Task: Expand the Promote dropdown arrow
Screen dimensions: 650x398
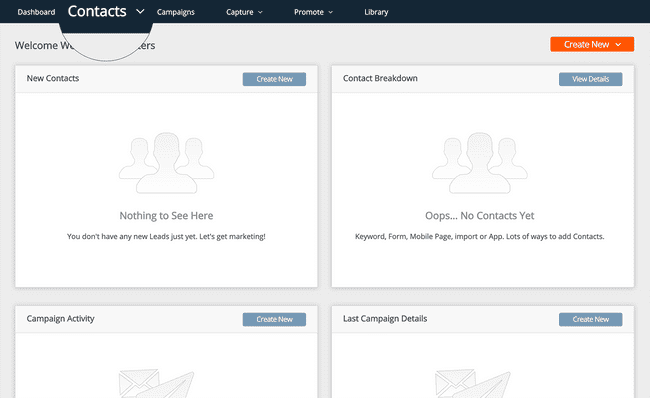Action: click(331, 12)
